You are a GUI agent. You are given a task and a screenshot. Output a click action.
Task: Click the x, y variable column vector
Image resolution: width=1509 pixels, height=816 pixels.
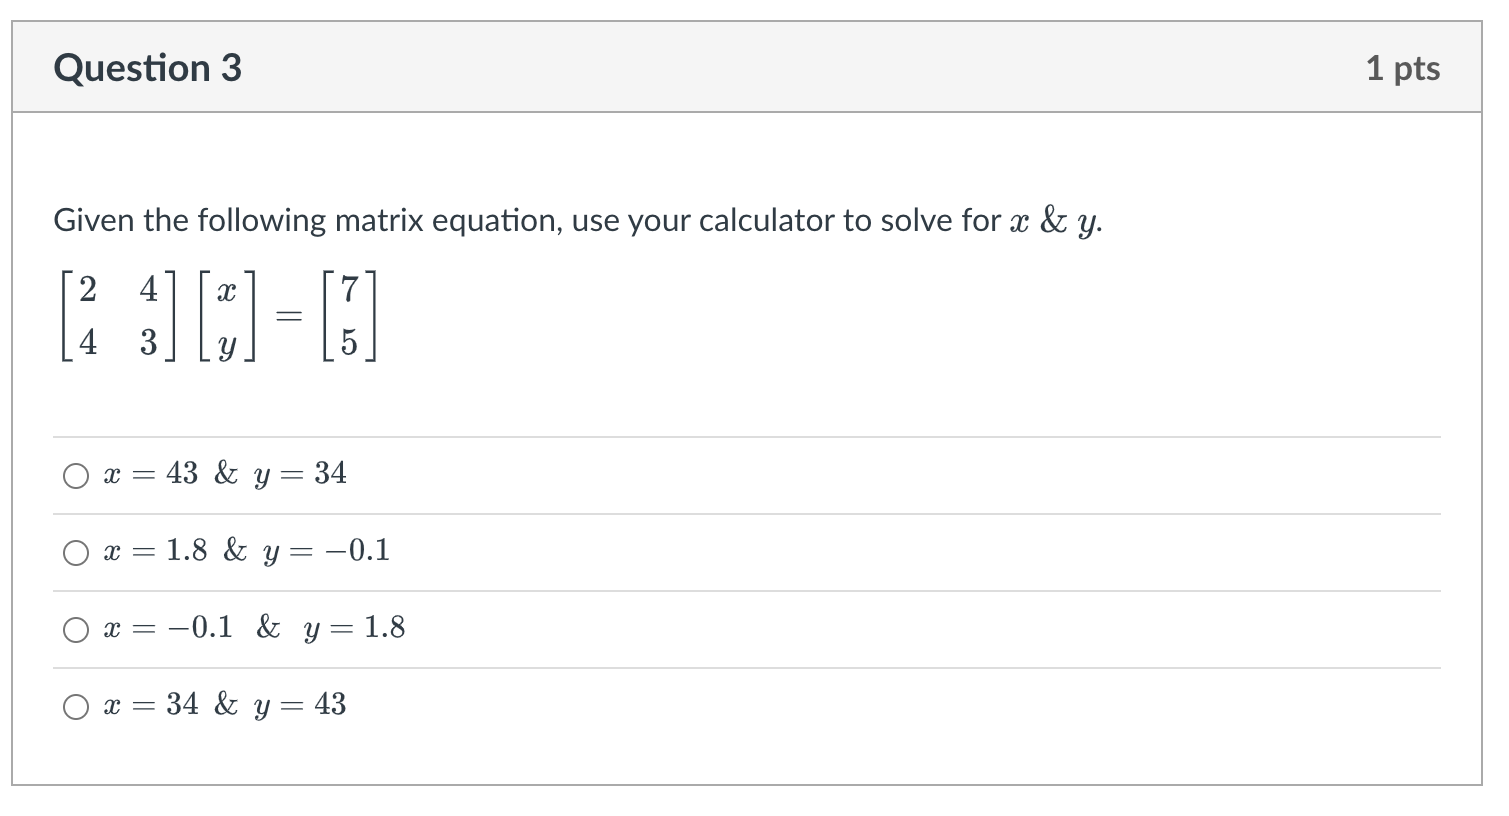(227, 316)
